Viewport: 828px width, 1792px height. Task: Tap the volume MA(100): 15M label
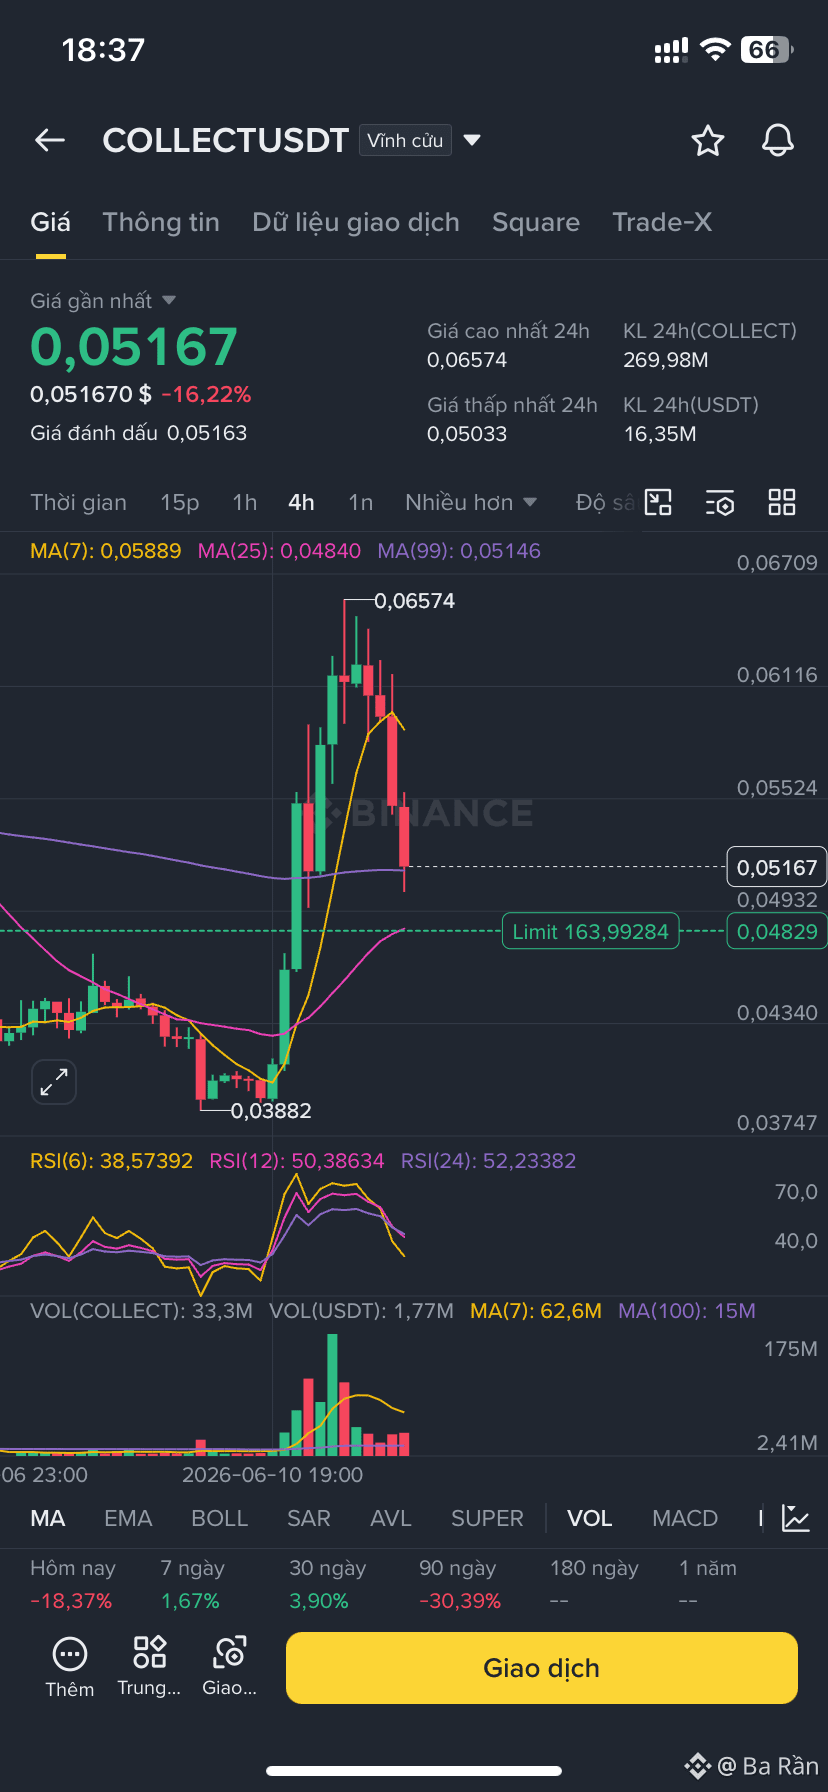687,1311
